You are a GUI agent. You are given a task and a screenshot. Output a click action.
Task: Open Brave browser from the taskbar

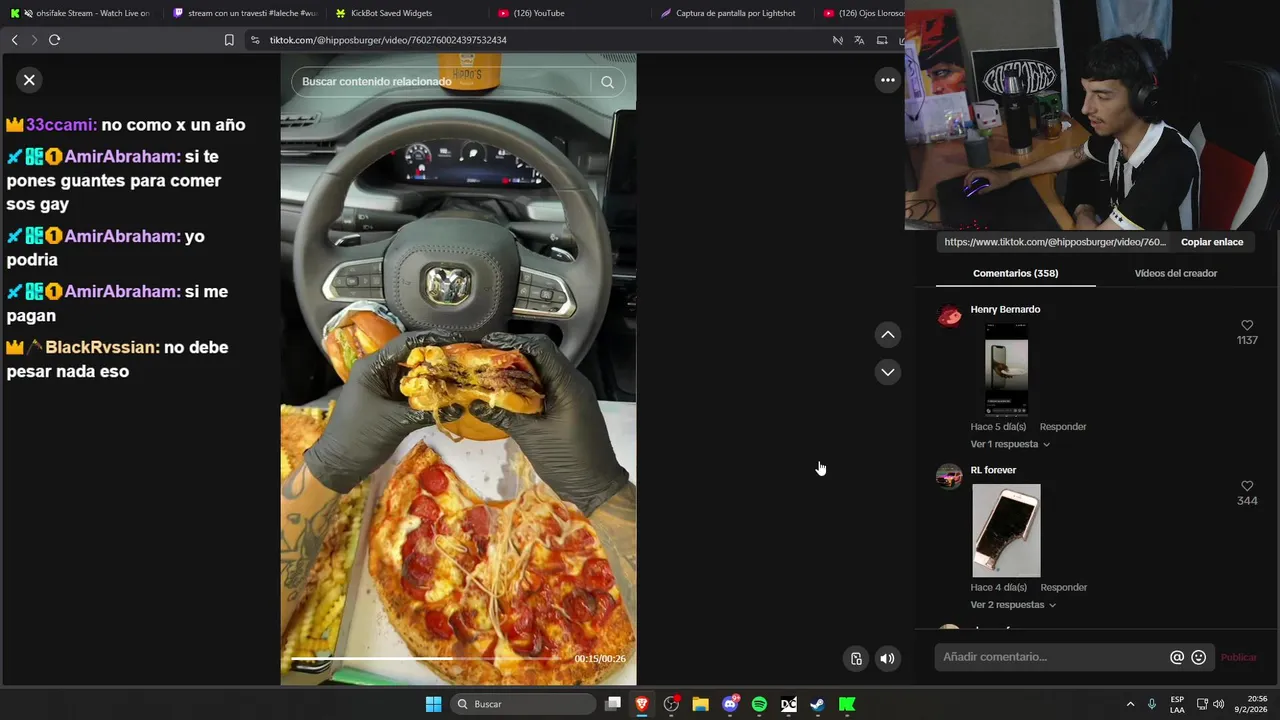(642, 704)
